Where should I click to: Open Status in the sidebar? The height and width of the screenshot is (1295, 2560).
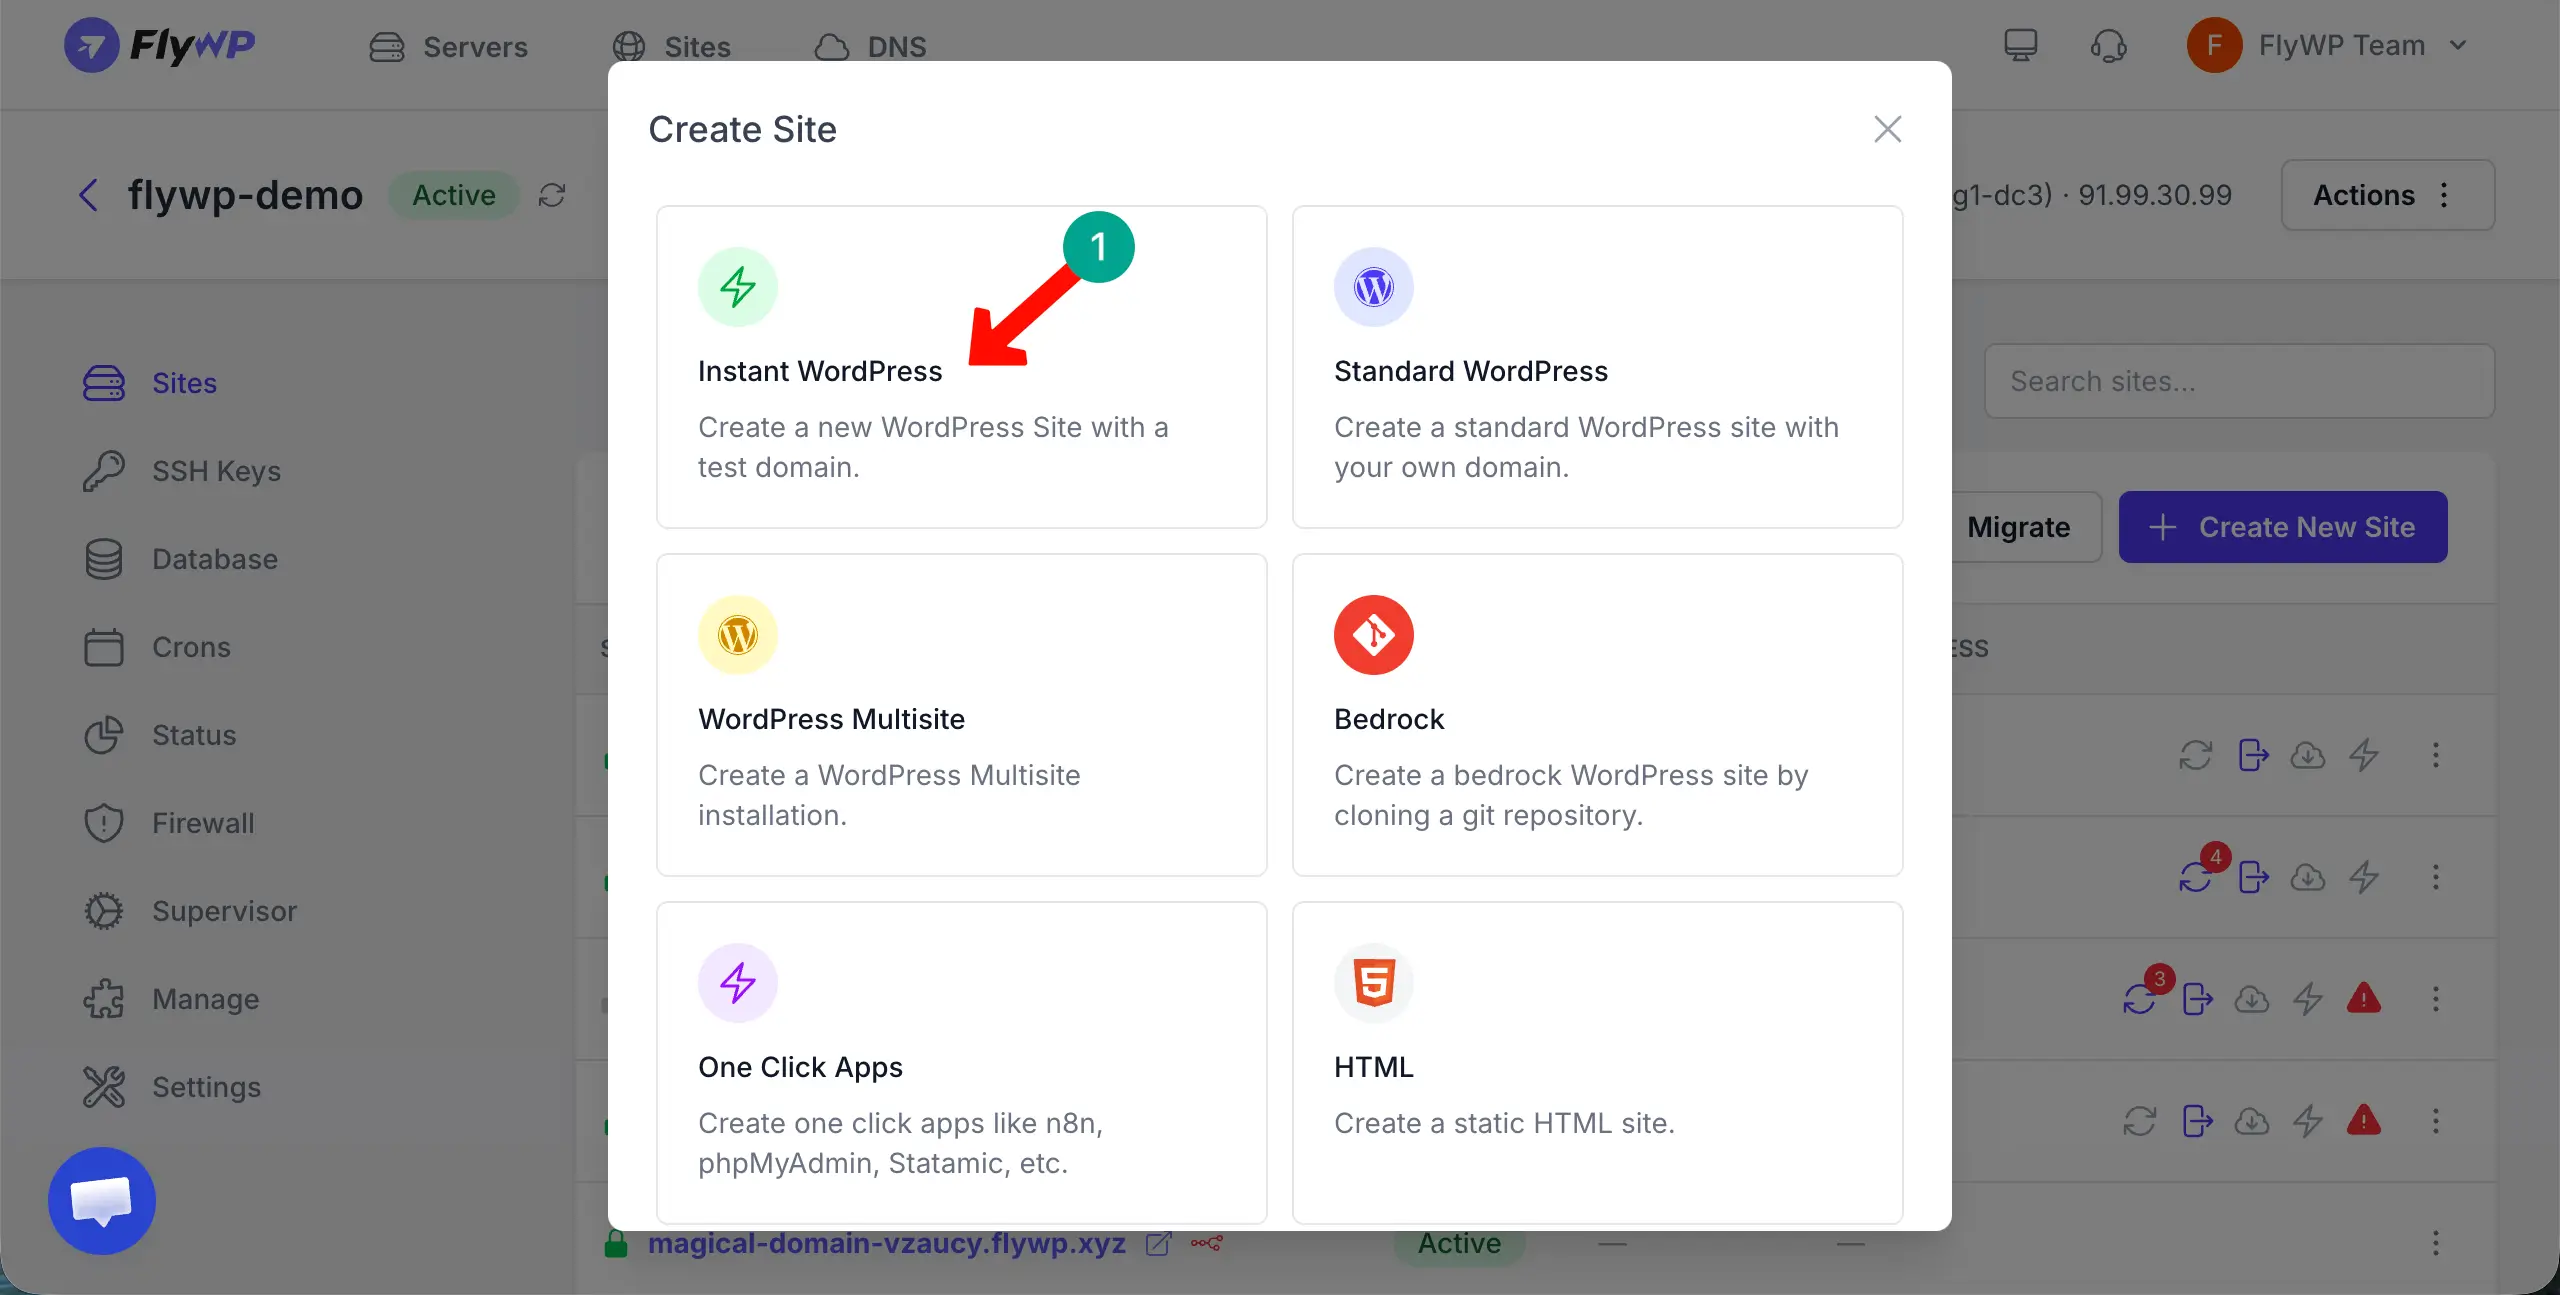pyautogui.click(x=160, y=735)
